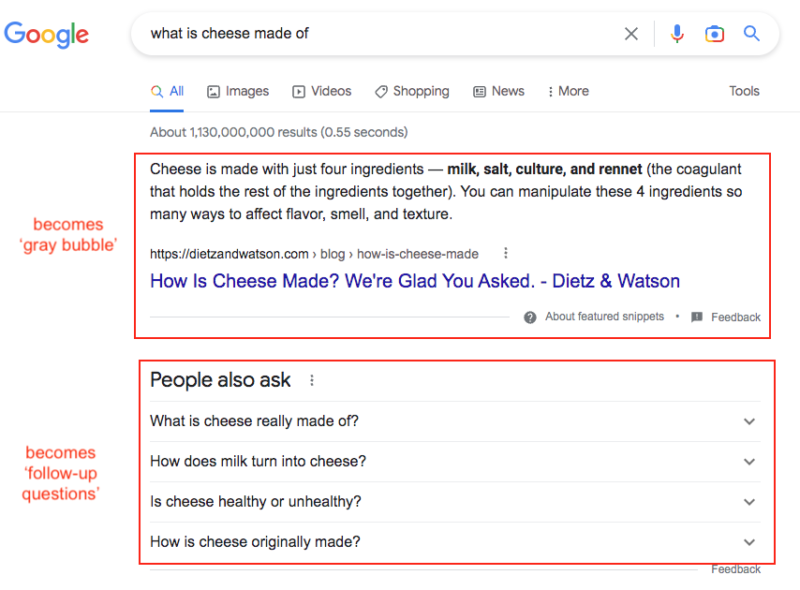The height and width of the screenshot is (590, 800).
Task: Switch to the Images tab
Action: coord(238,91)
